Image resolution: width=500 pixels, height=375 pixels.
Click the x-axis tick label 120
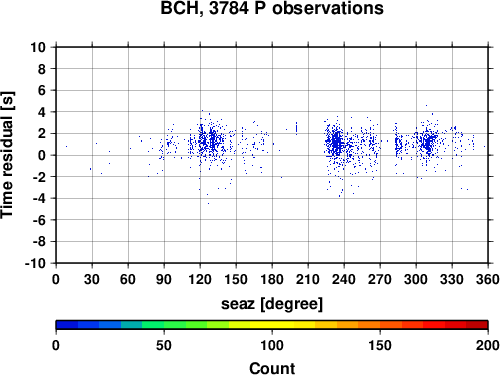[x=200, y=279]
